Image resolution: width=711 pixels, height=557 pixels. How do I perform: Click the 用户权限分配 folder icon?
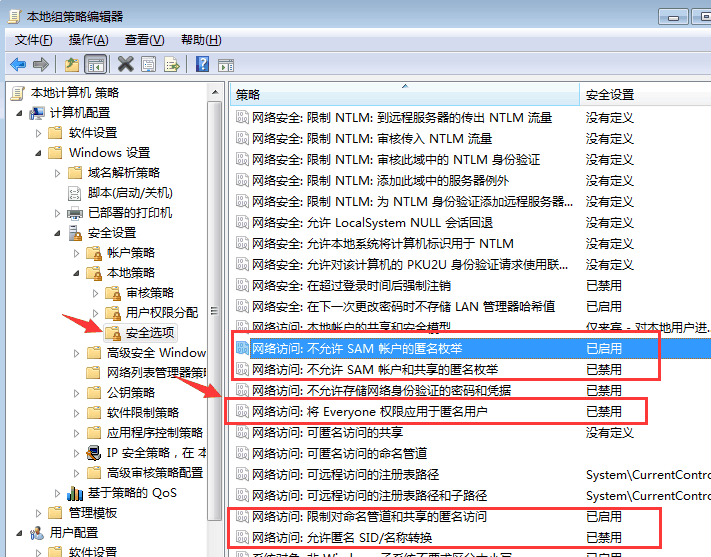tap(113, 313)
